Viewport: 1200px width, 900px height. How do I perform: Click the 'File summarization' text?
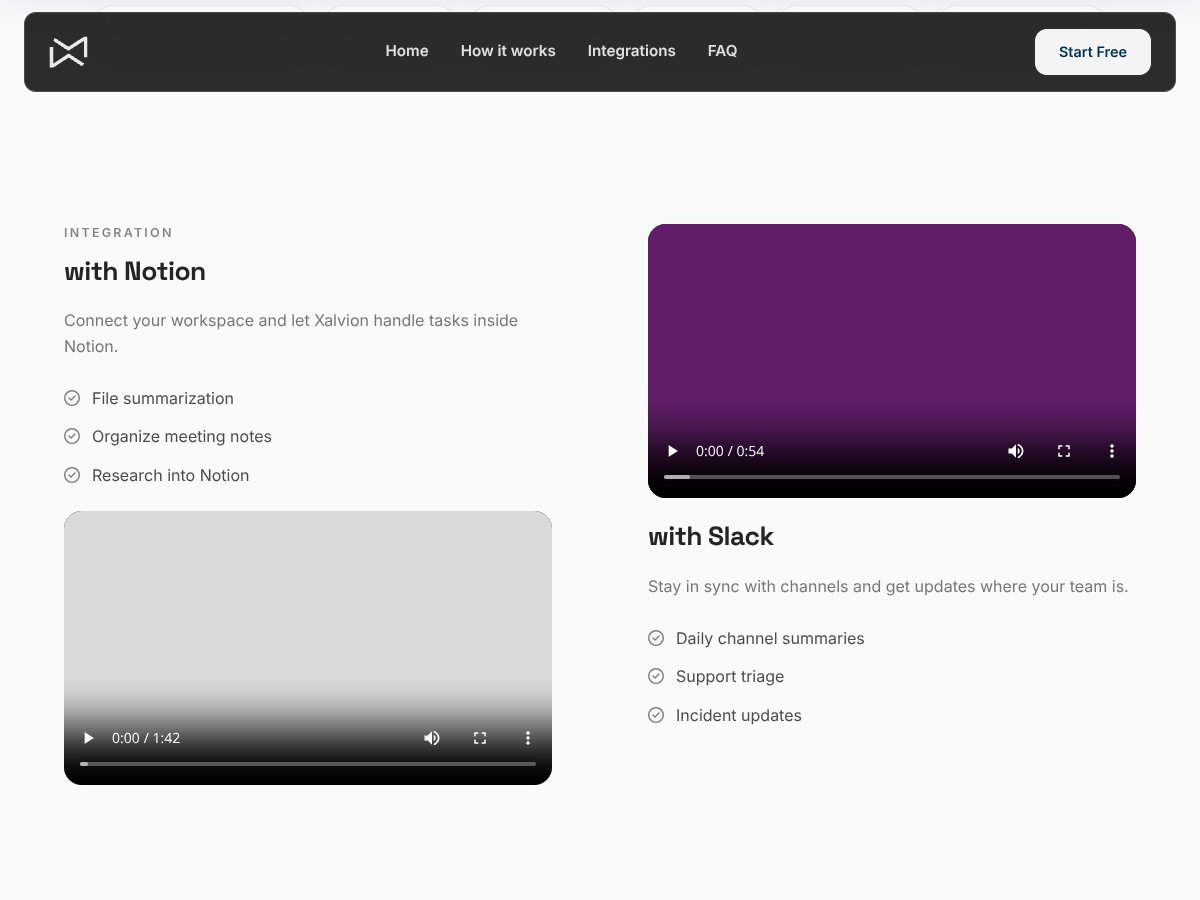pos(163,398)
